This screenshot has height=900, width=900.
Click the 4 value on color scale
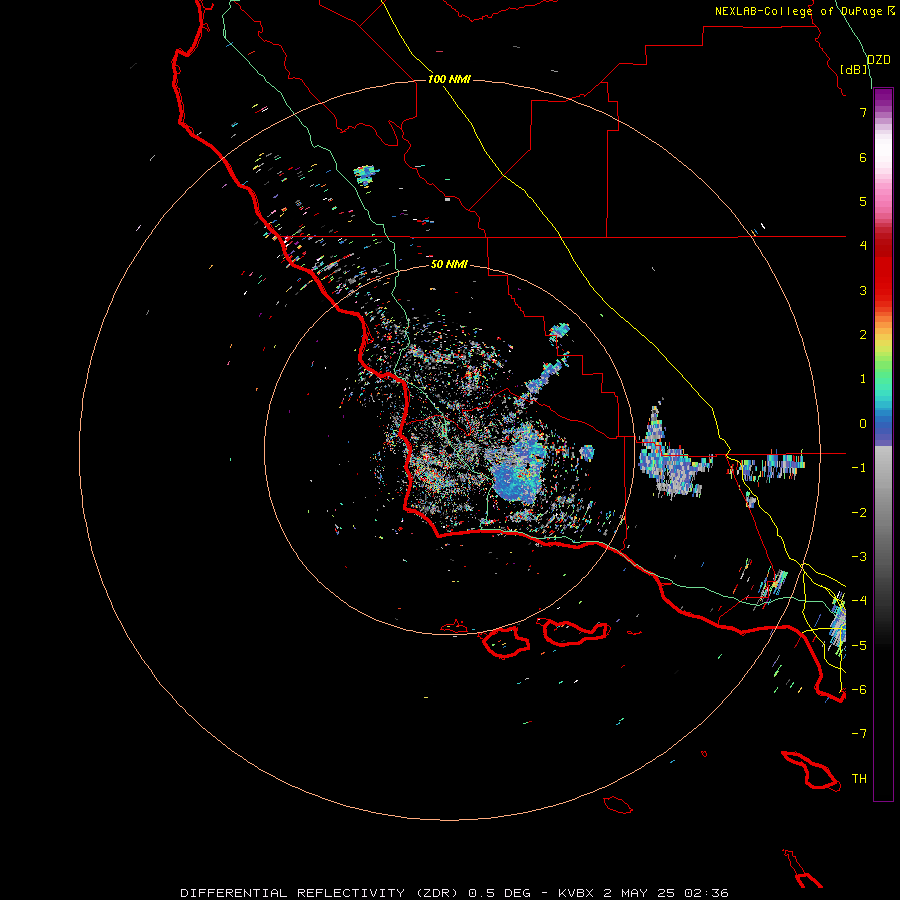click(863, 246)
